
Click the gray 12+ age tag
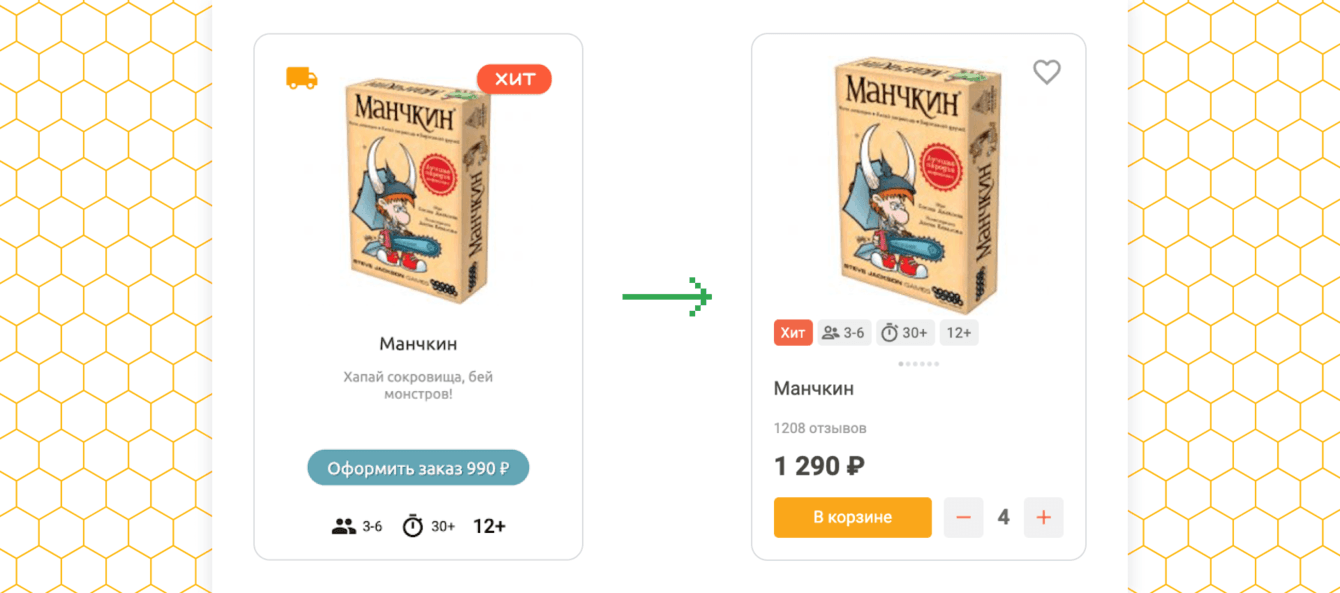tap(959, 333)
